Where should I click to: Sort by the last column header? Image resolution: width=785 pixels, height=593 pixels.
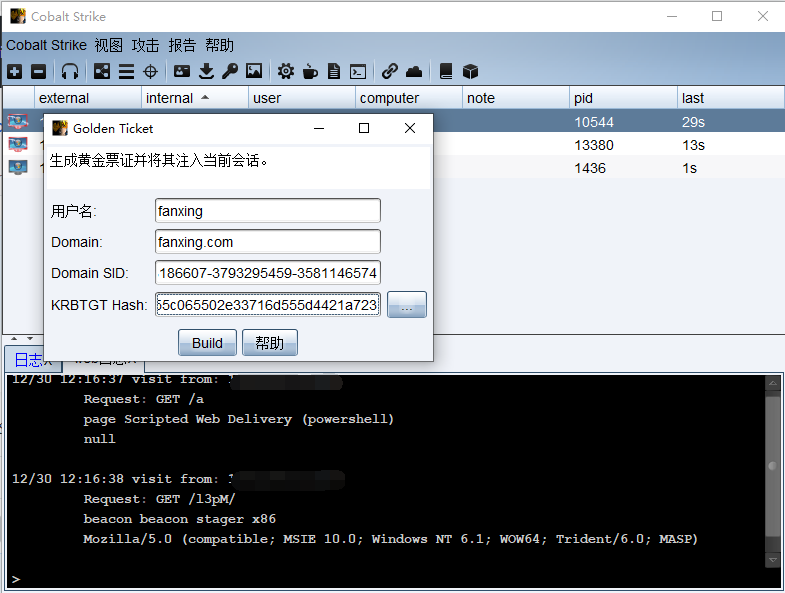(x=731, y=98)
